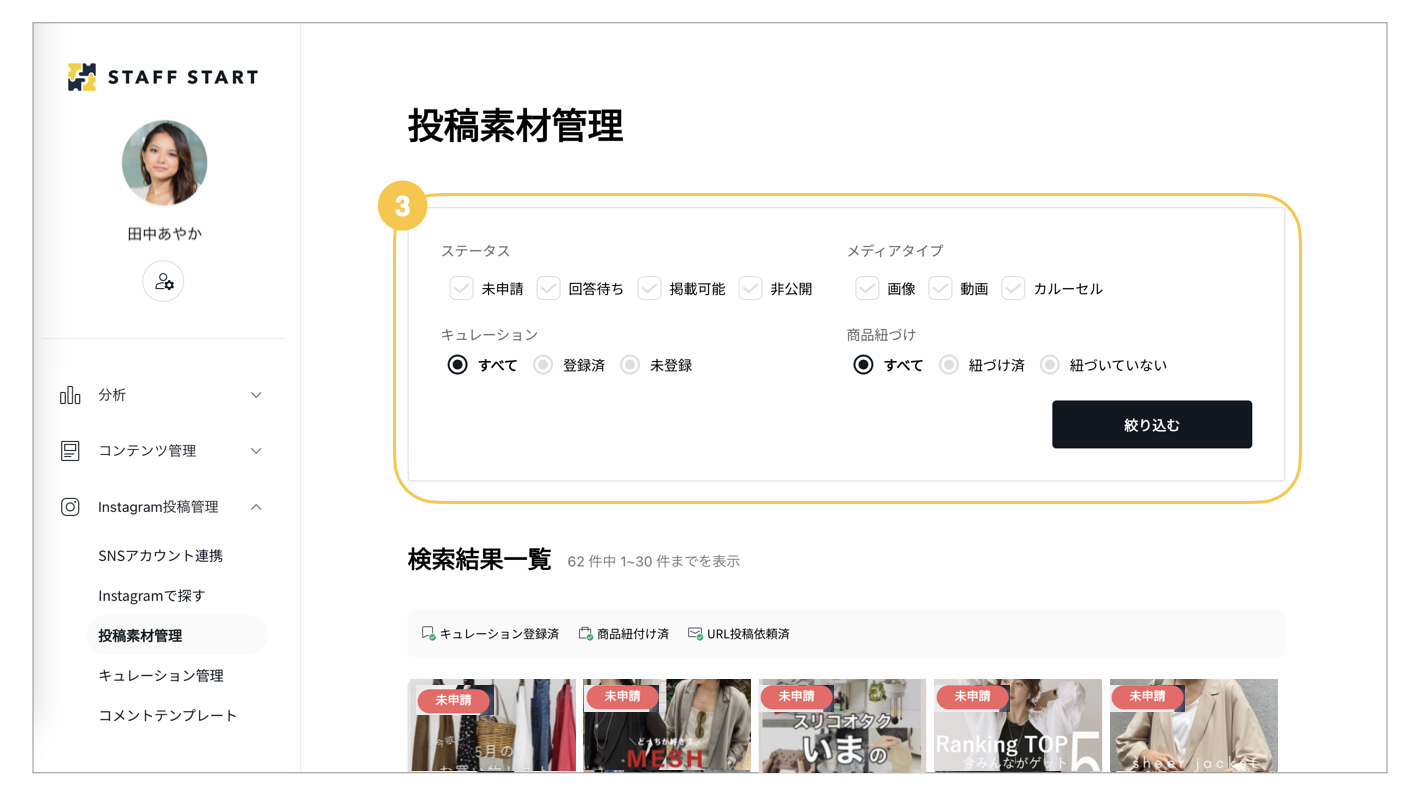Click the Instagram camera icon in sidebar
Viewport: 1420px width, 800px height.
coord(70,507)
